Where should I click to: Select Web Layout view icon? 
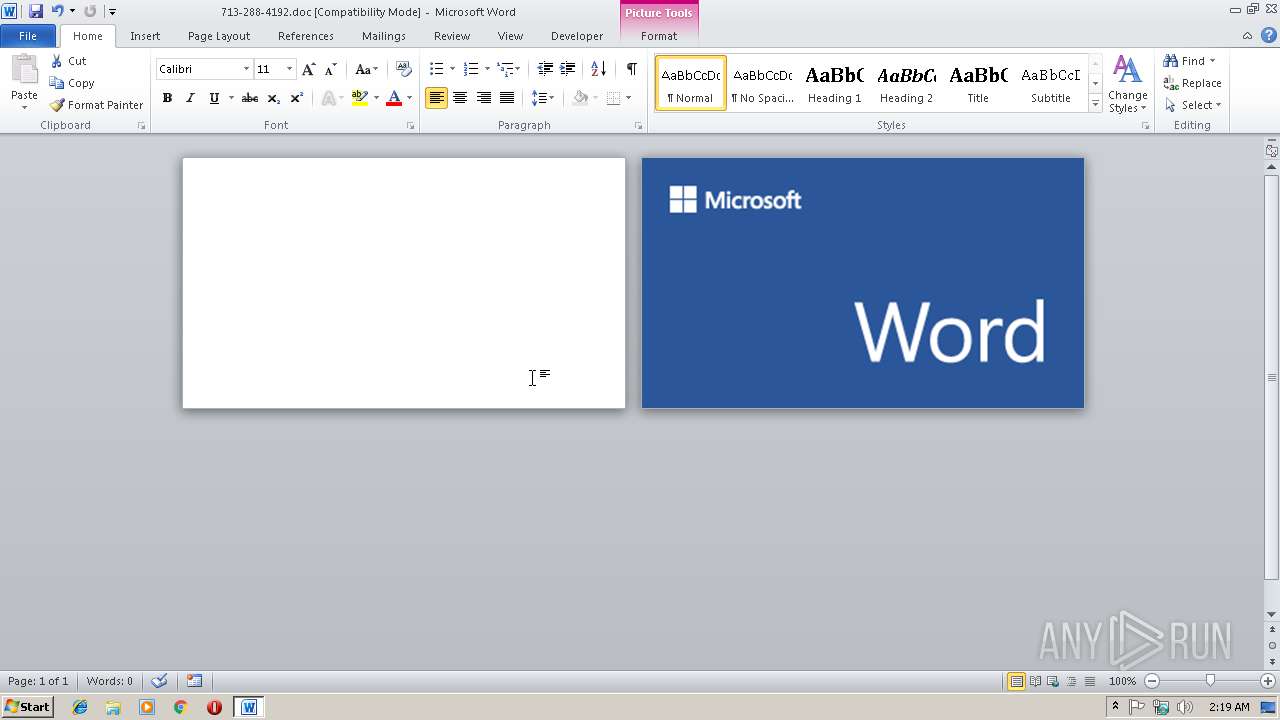click(x=1053, y=681)
